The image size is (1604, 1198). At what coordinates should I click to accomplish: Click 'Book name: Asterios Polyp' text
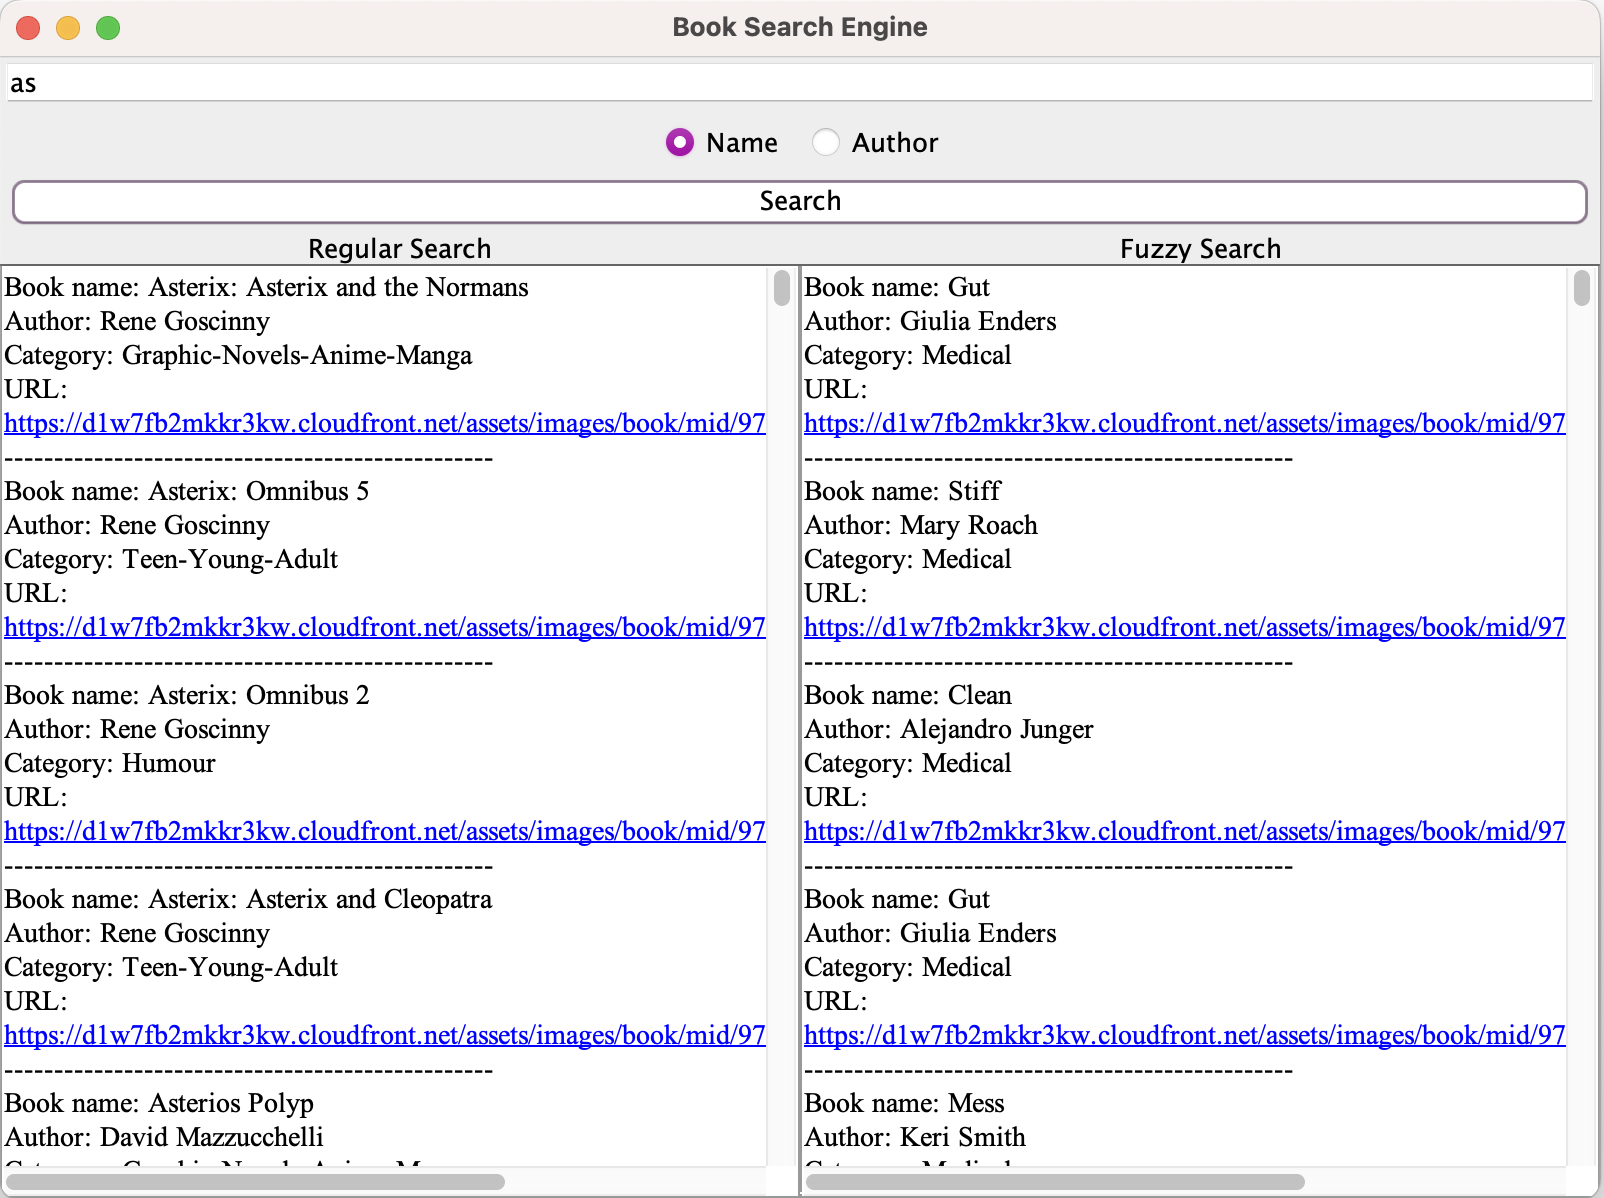159,1103
